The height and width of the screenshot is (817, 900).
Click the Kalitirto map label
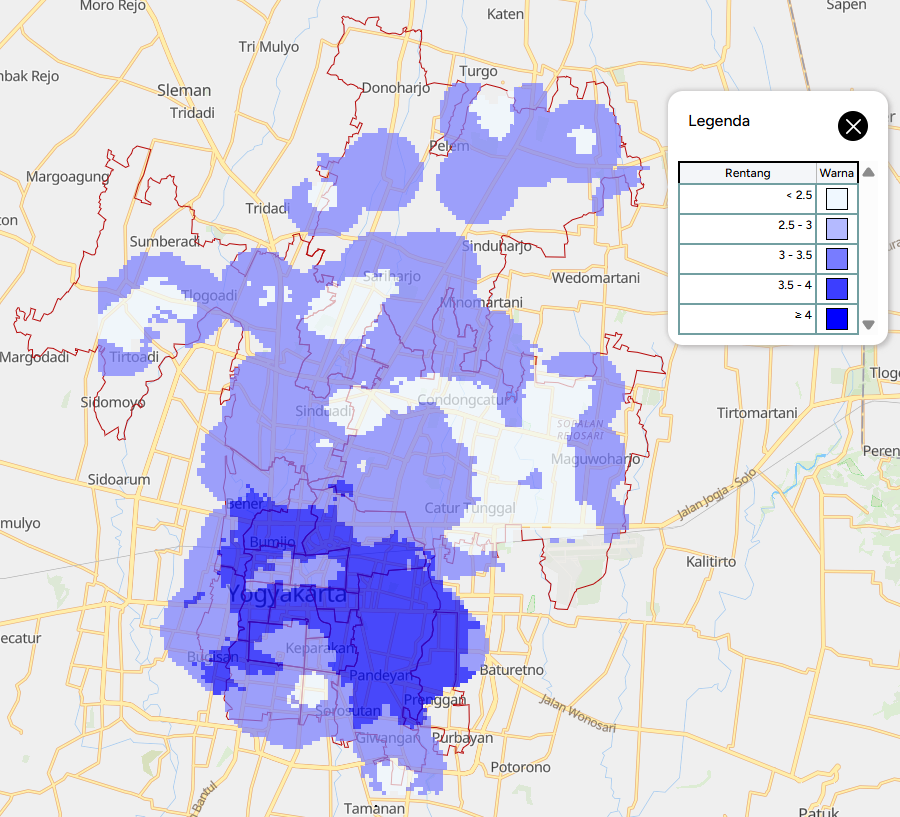[x=711, y=562]
